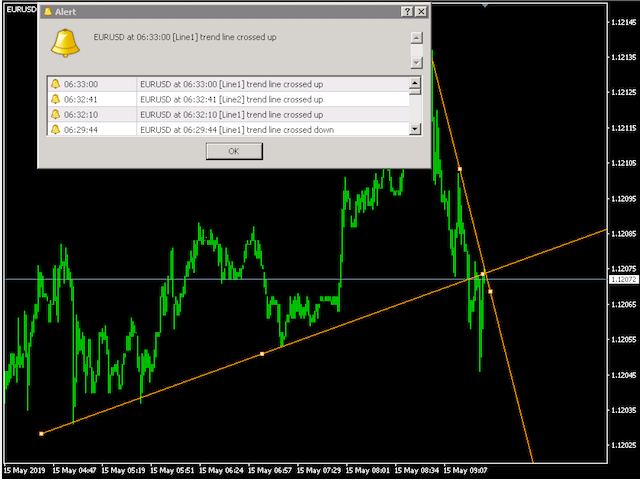Click the bell icon in the 06:32:41 row
640x480 pixels.
(x=56, y=99)
